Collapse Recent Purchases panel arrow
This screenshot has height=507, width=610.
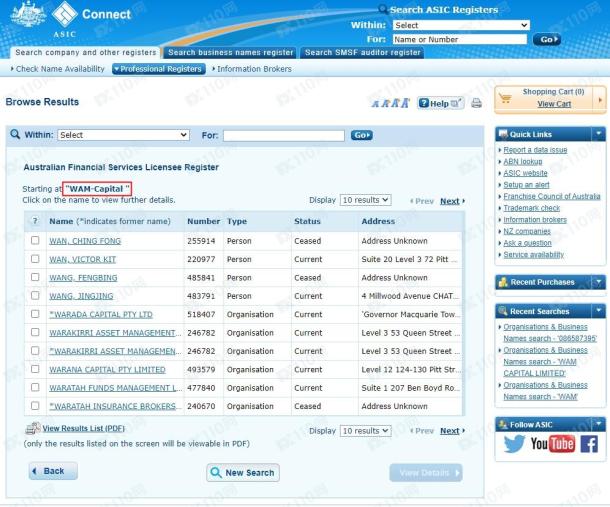point(598,282)
